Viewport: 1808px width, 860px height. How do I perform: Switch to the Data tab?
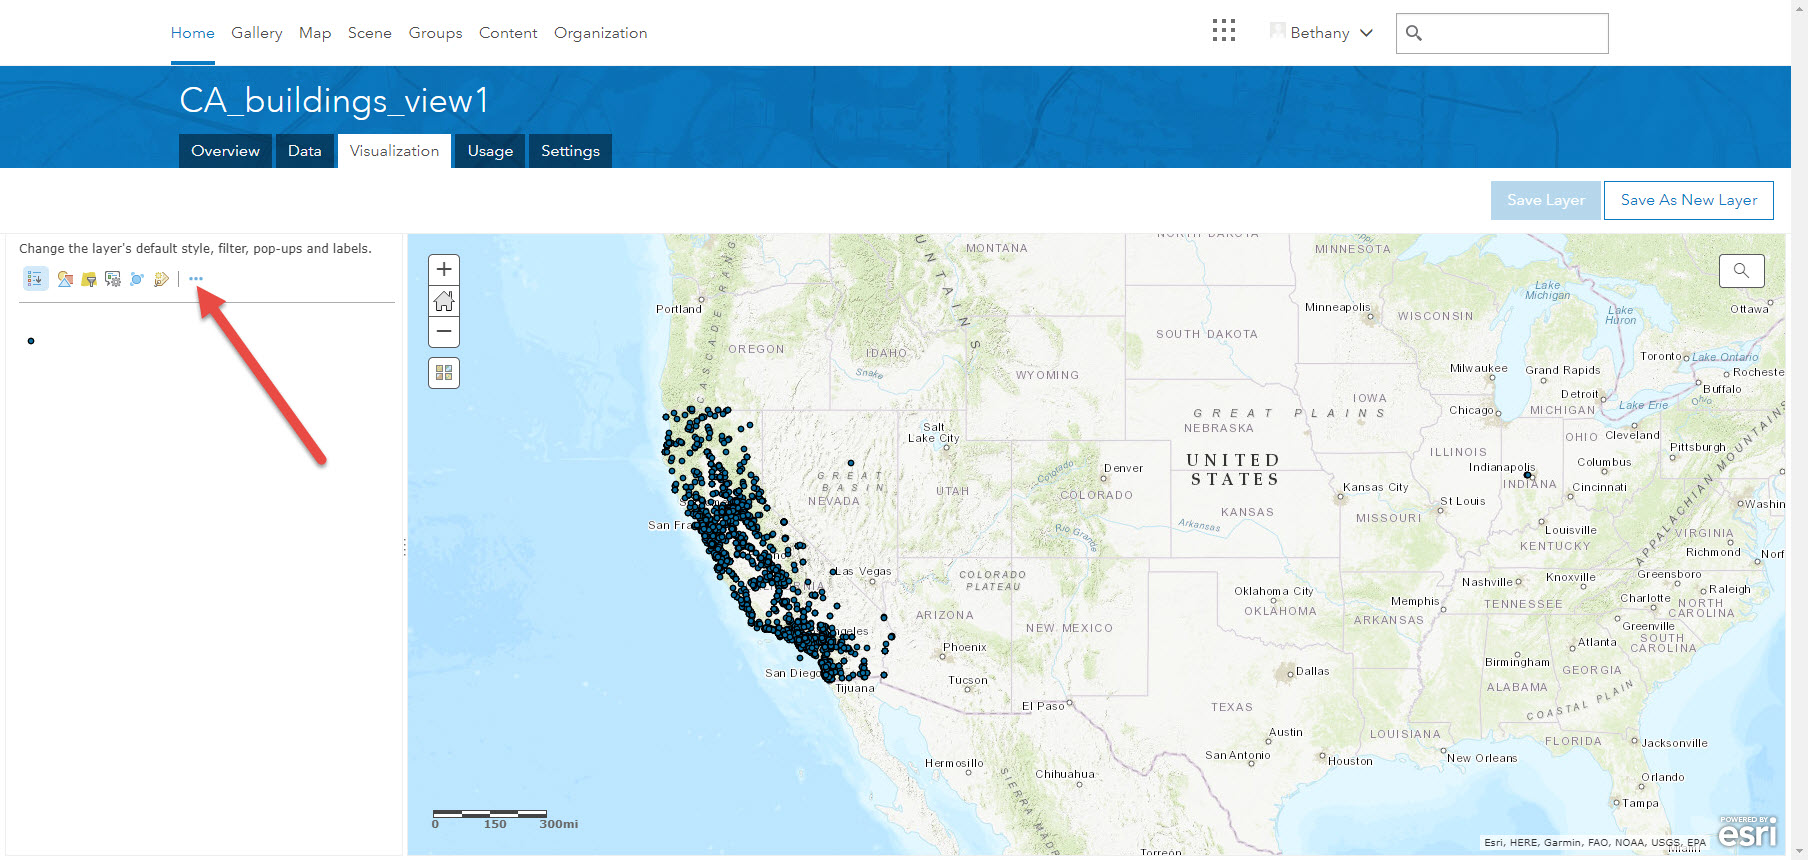tap(304, 151)
